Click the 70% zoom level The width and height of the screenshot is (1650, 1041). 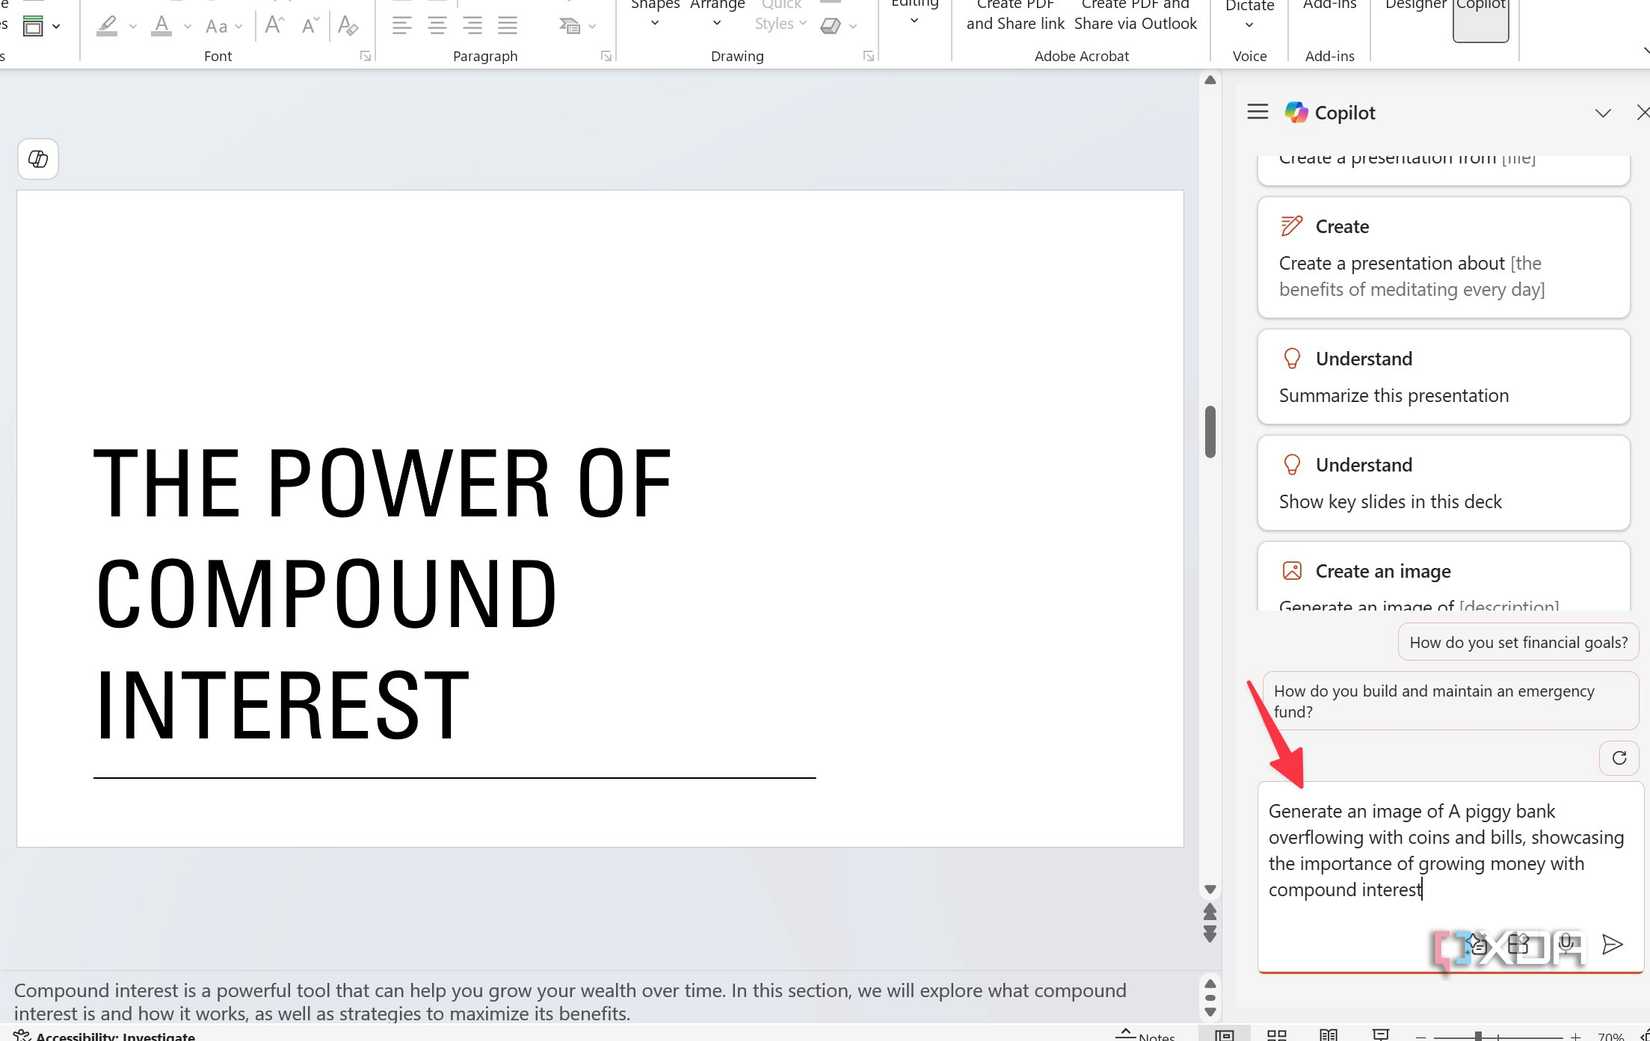click(1611, 1037)
